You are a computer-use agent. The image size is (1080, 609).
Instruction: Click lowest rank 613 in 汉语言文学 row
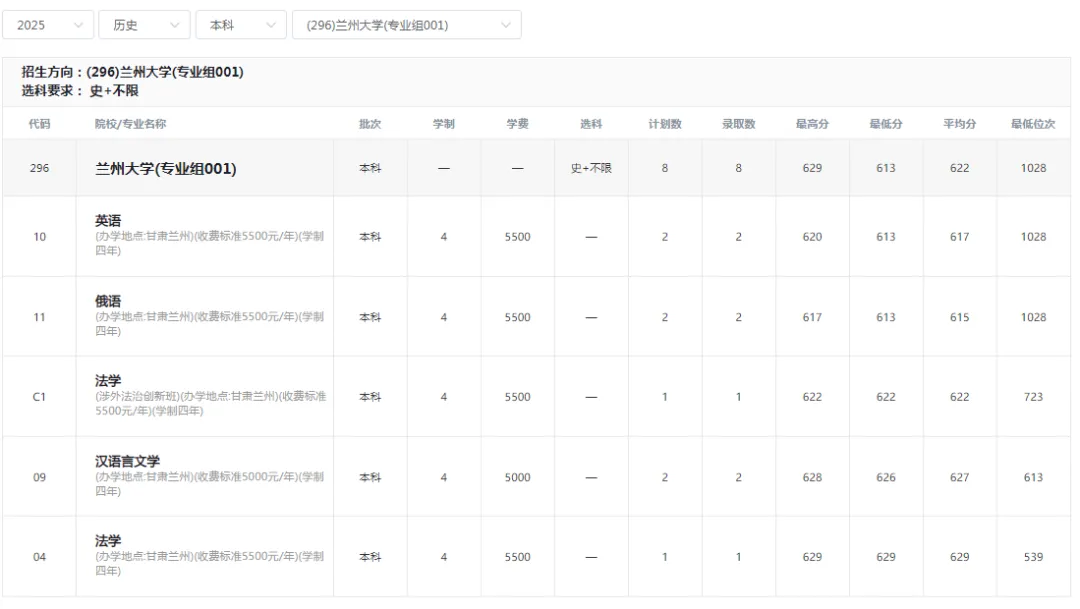[x=1033, y=477]
